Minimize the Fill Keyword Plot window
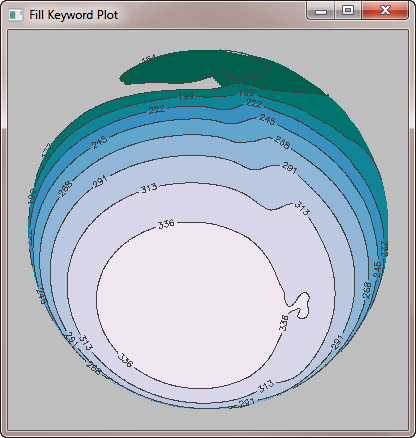 pyautogui.click(x=320, y=11)
